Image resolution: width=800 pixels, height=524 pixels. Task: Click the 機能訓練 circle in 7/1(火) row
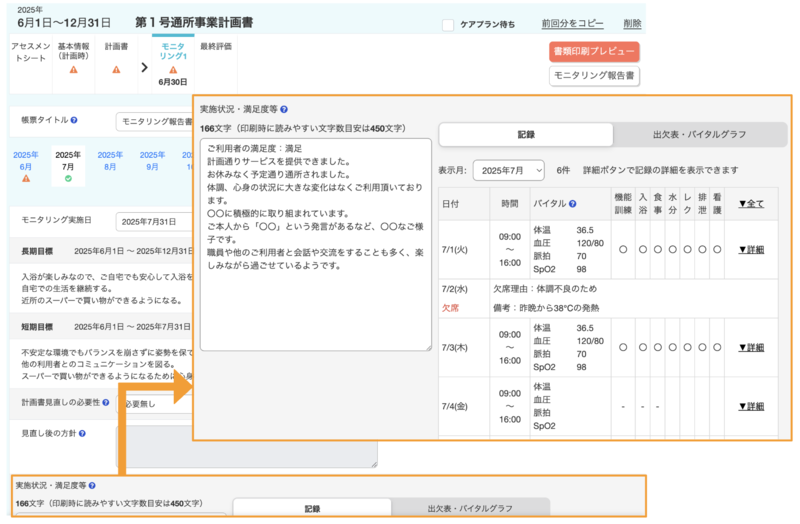coord(623,249)
